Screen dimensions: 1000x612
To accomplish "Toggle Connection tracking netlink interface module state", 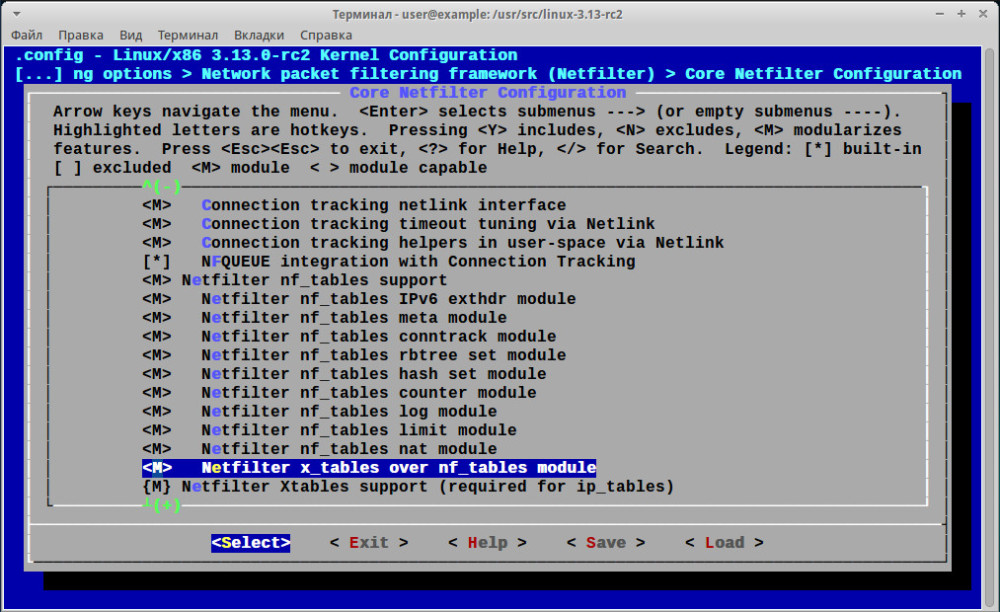I will (x=156, y=205).
